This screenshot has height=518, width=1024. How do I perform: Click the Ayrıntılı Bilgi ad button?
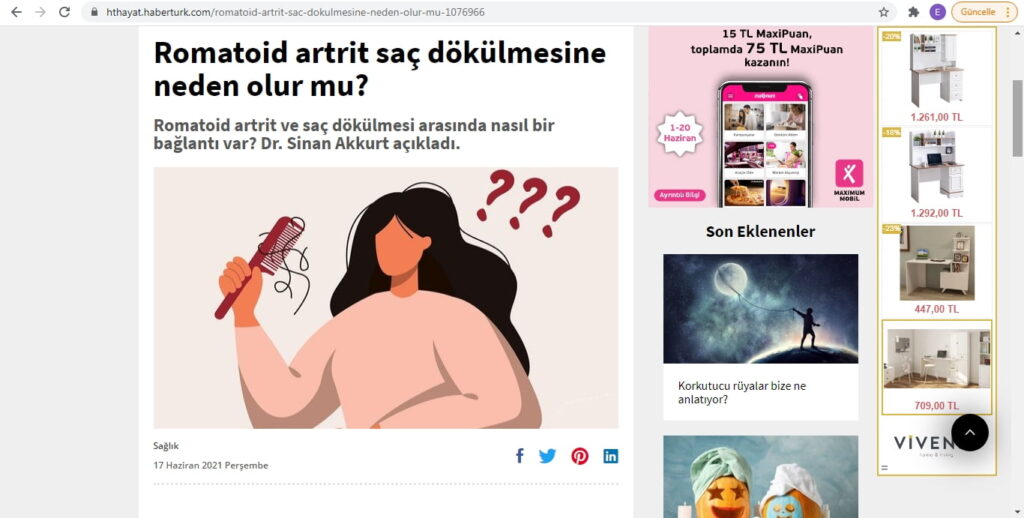[679, 195]
